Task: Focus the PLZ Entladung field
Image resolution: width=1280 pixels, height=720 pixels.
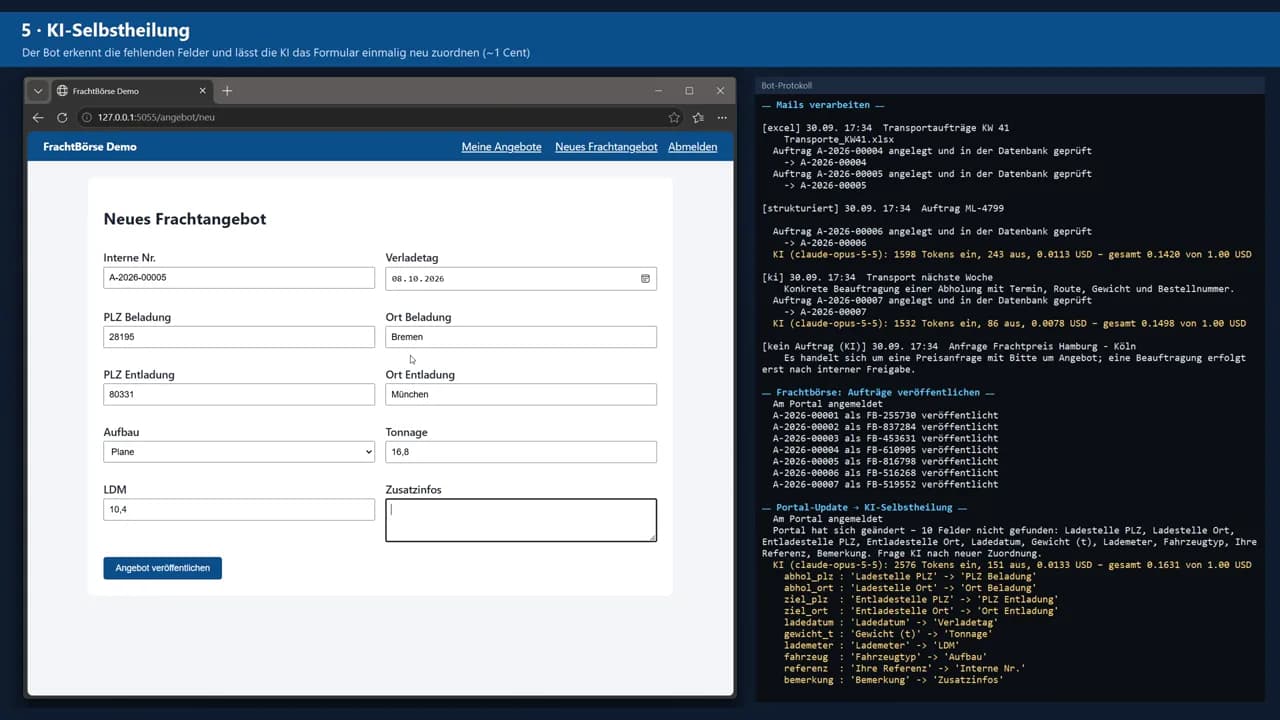Action: tap(239, 394)
